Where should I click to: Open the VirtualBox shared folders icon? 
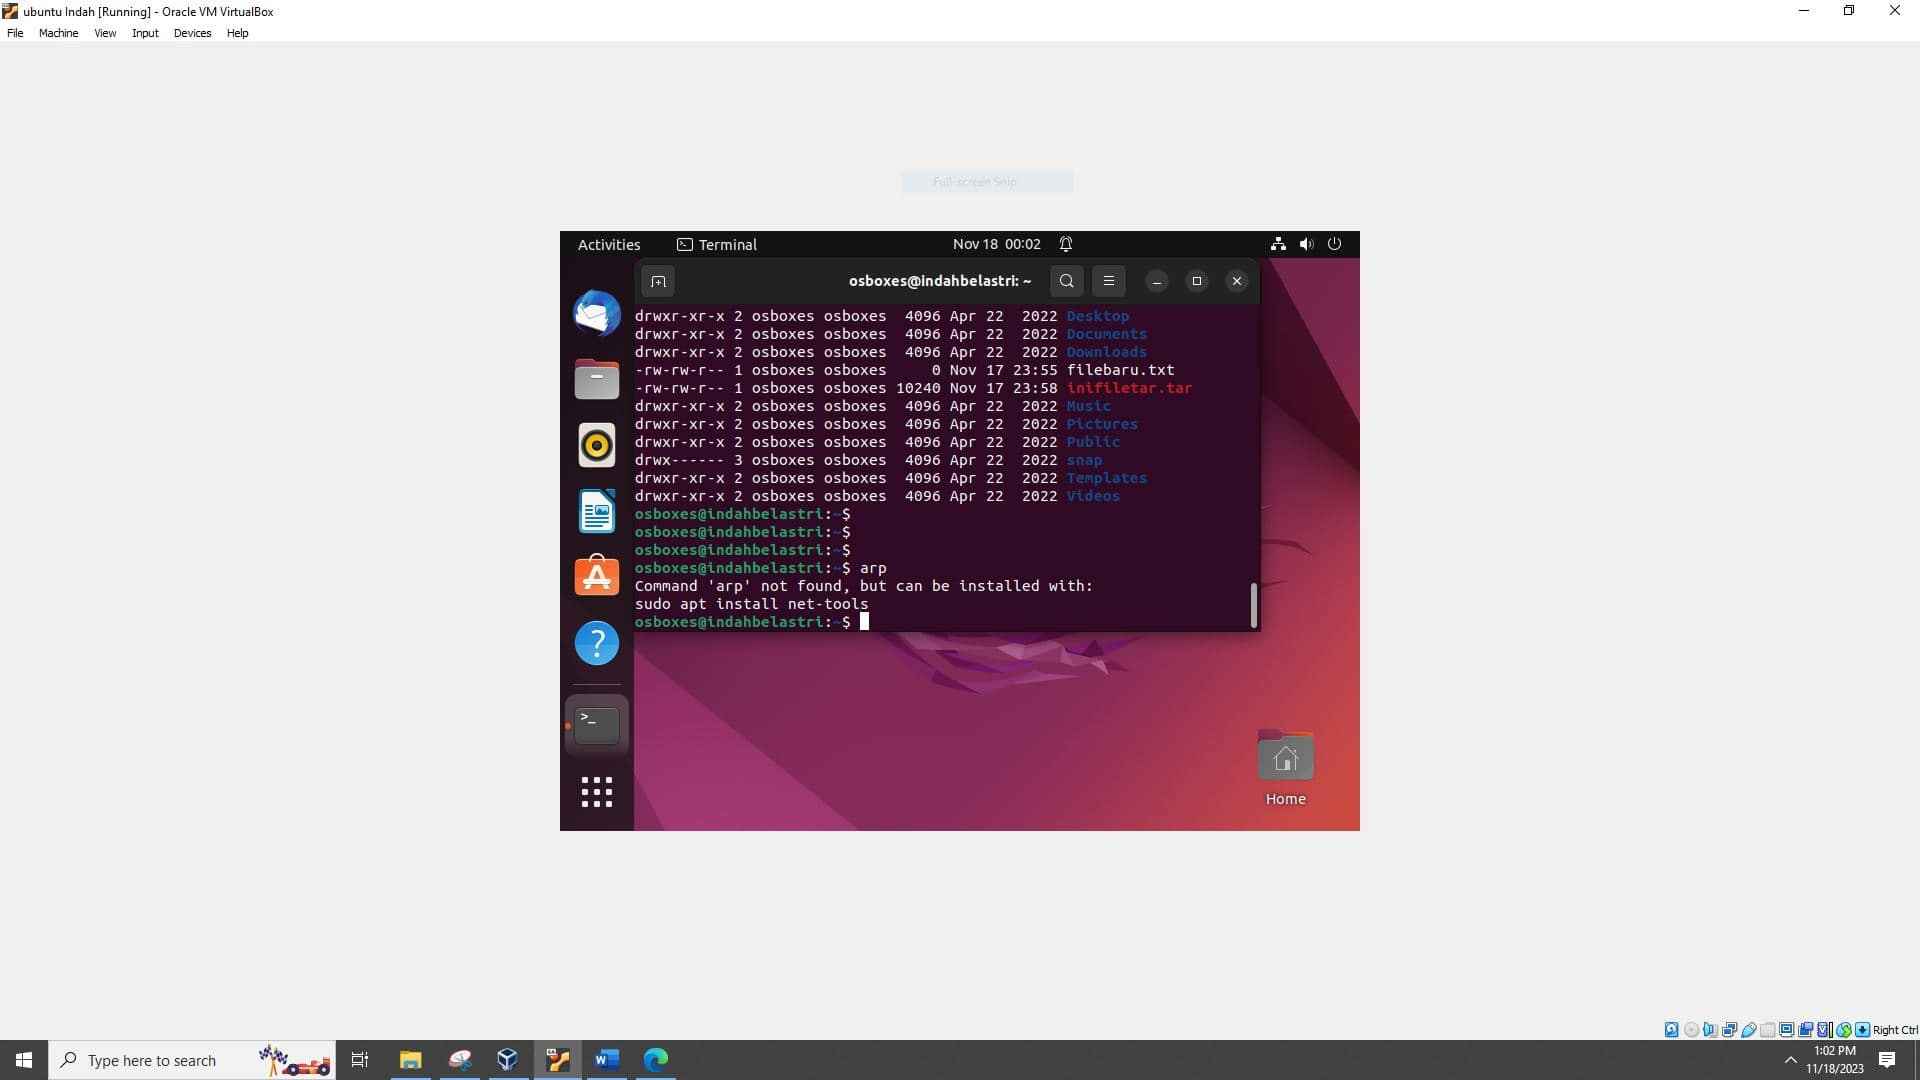tap(1767, 1030)
